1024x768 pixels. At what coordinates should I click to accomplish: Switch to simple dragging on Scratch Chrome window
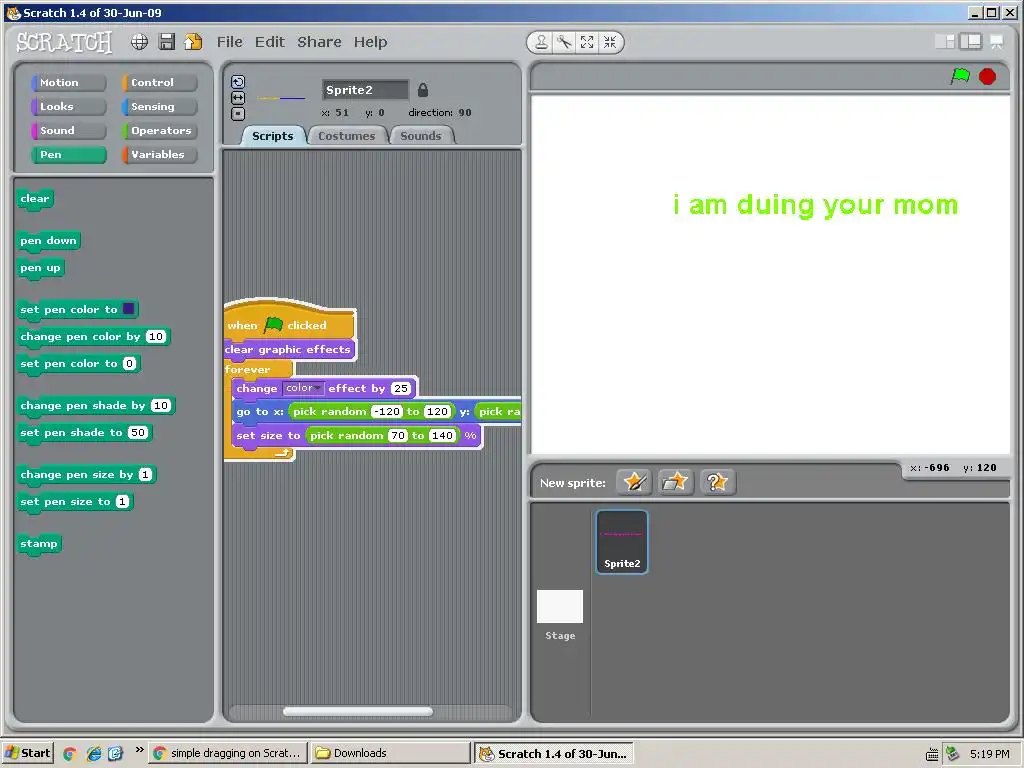coord(227,753)
